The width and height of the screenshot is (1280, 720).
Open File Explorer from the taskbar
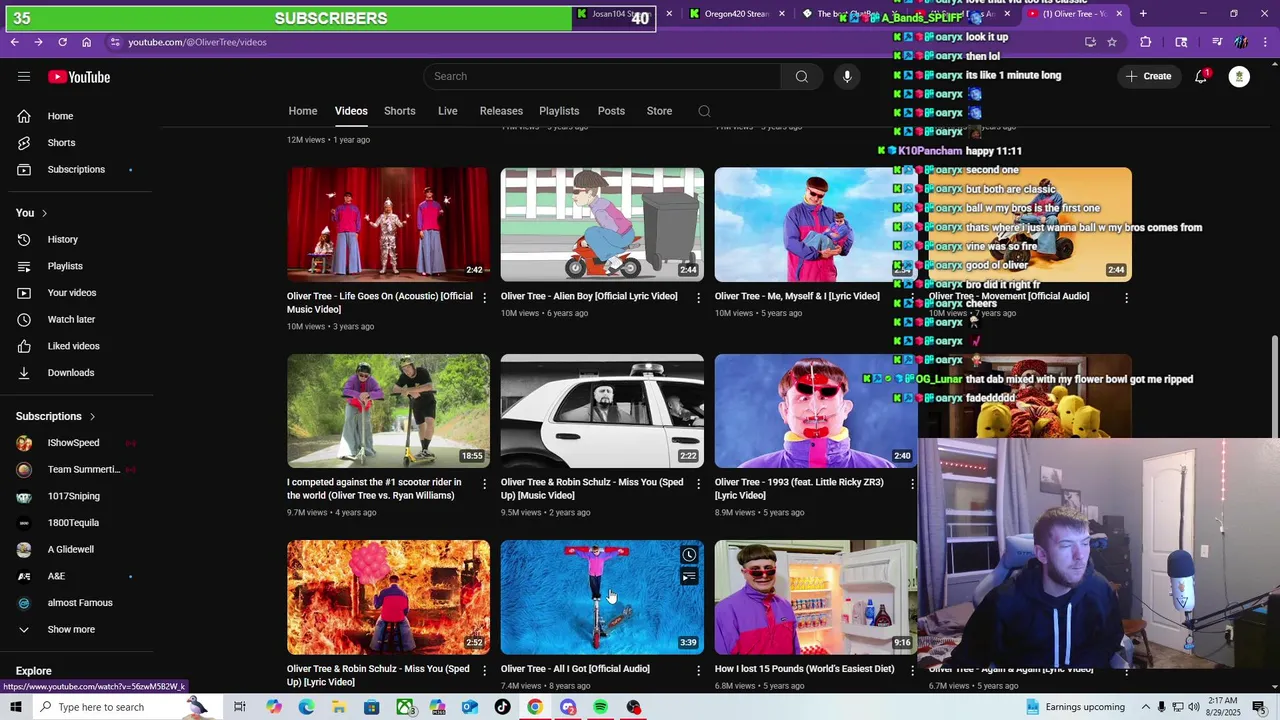pos(339,707)
